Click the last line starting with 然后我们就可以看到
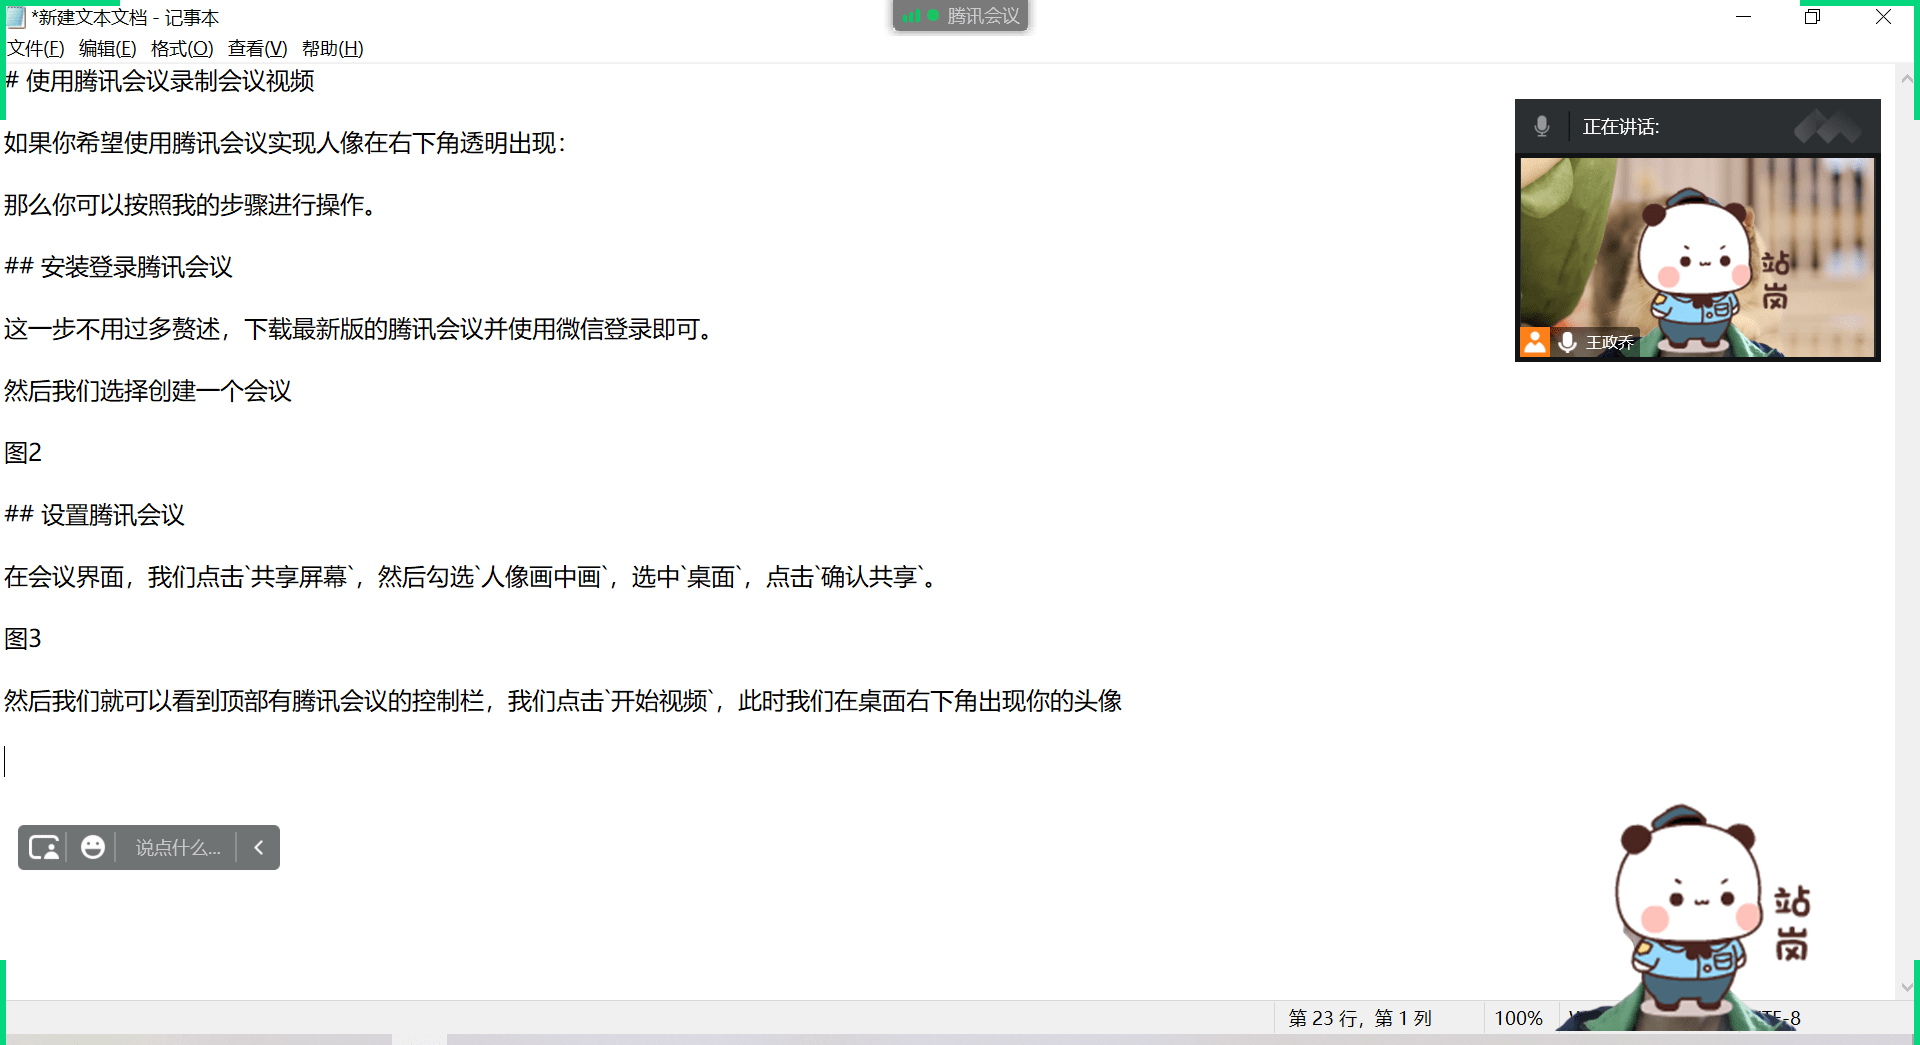This screenshot has height=1045, width=1920. coord(563,701)
